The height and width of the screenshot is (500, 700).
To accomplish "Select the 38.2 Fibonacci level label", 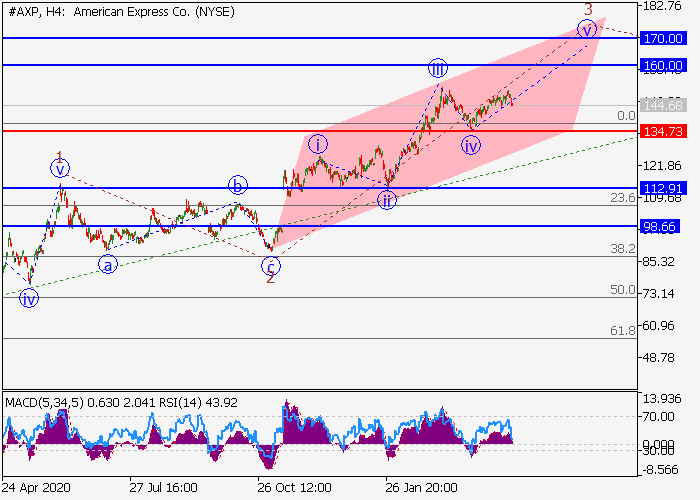I will [x=623, y=249].
